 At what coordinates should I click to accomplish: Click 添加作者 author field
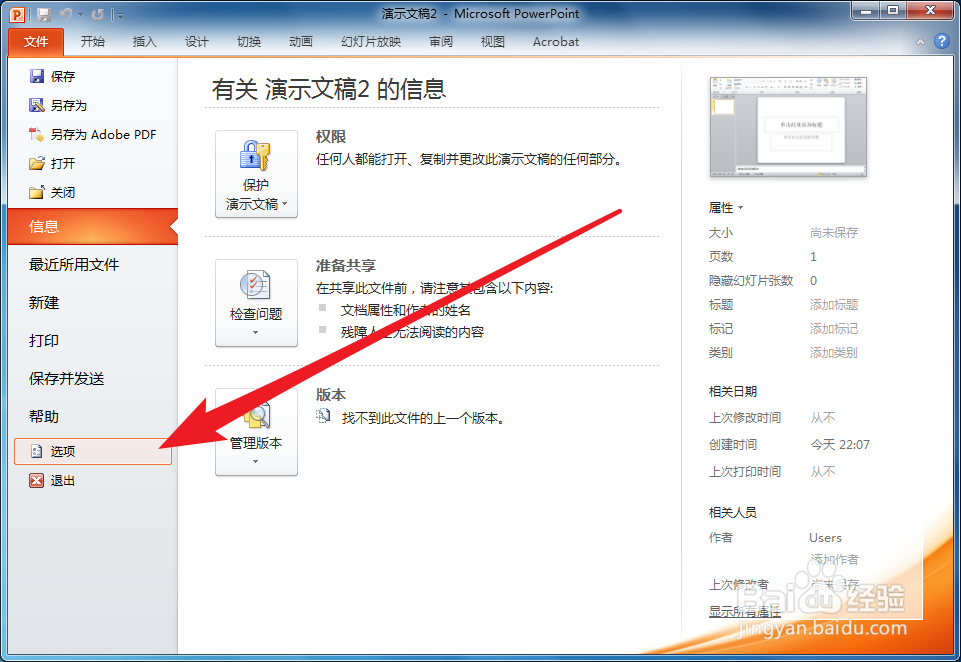[835, 559]
